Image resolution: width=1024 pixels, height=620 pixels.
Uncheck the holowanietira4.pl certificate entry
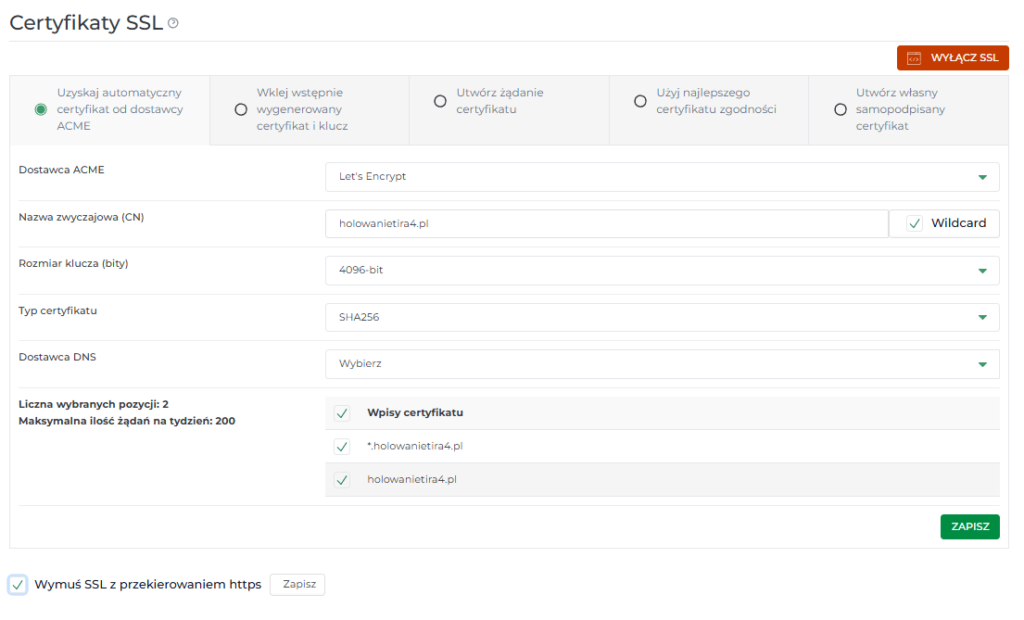click(340, 479)
